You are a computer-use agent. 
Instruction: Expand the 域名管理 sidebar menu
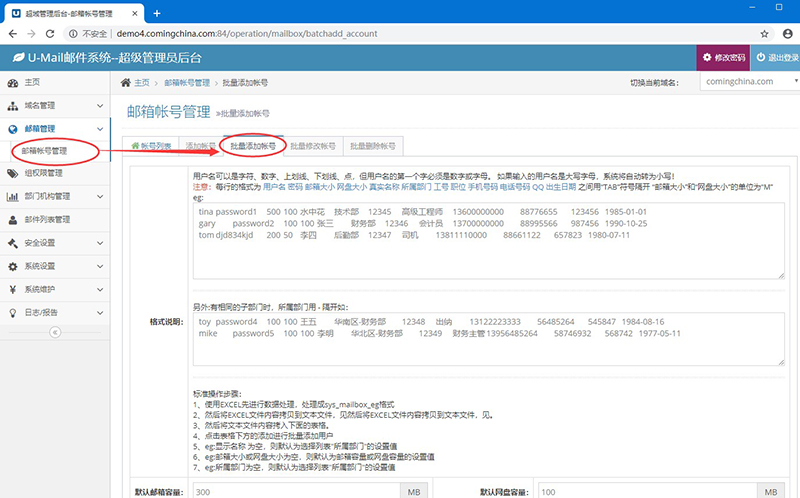[55, 105]
